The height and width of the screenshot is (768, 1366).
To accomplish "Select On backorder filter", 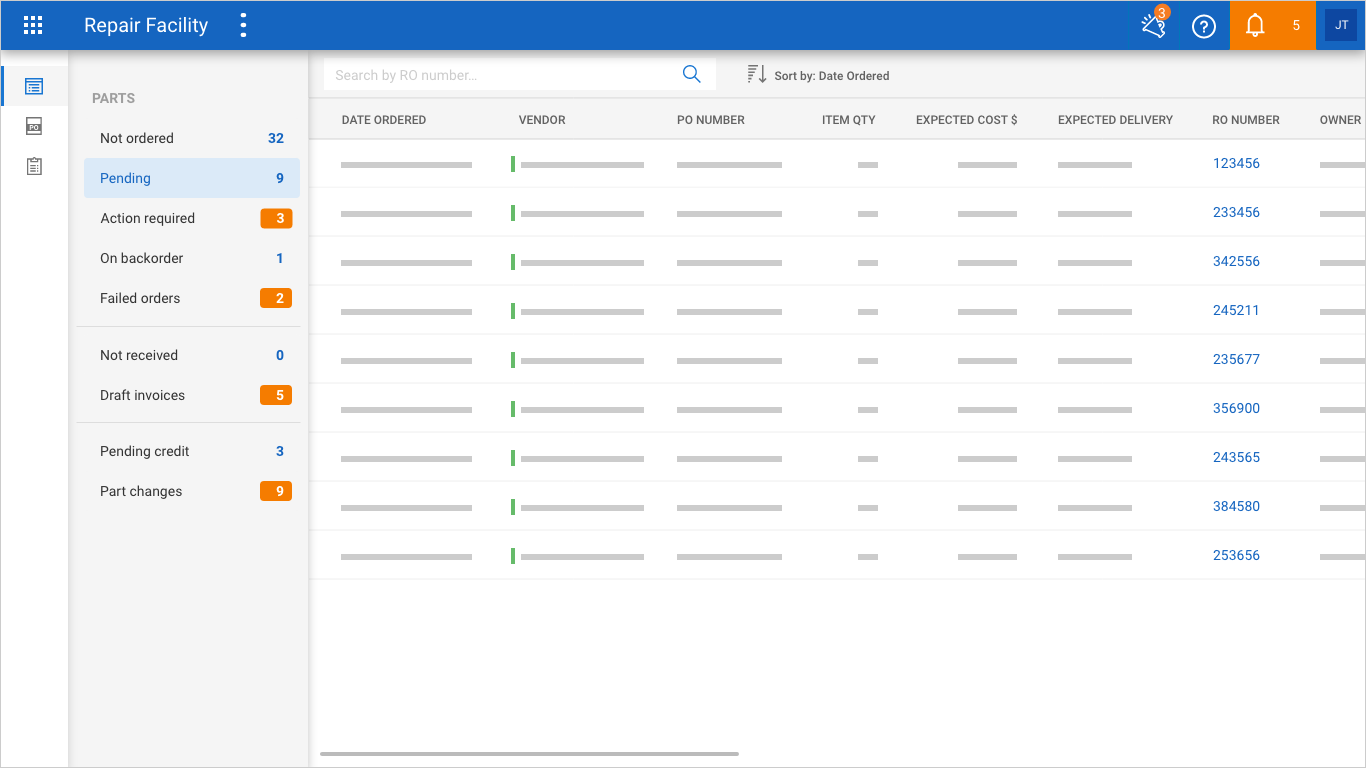I will click(192, 258).
